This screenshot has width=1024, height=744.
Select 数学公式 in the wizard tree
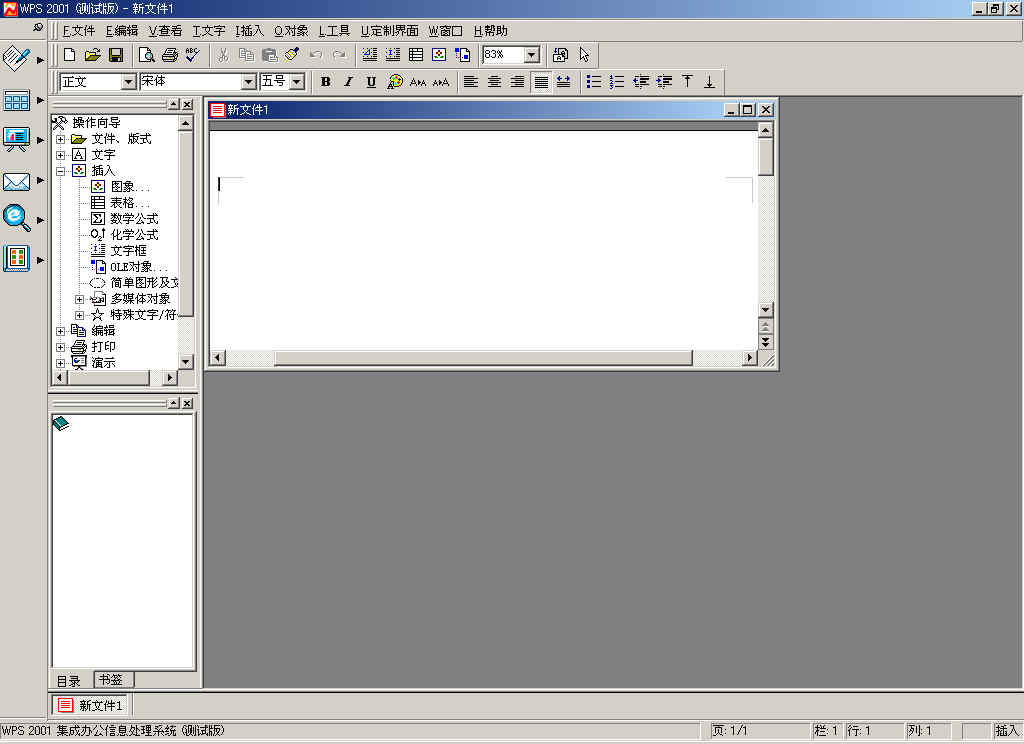coord(134,219)
